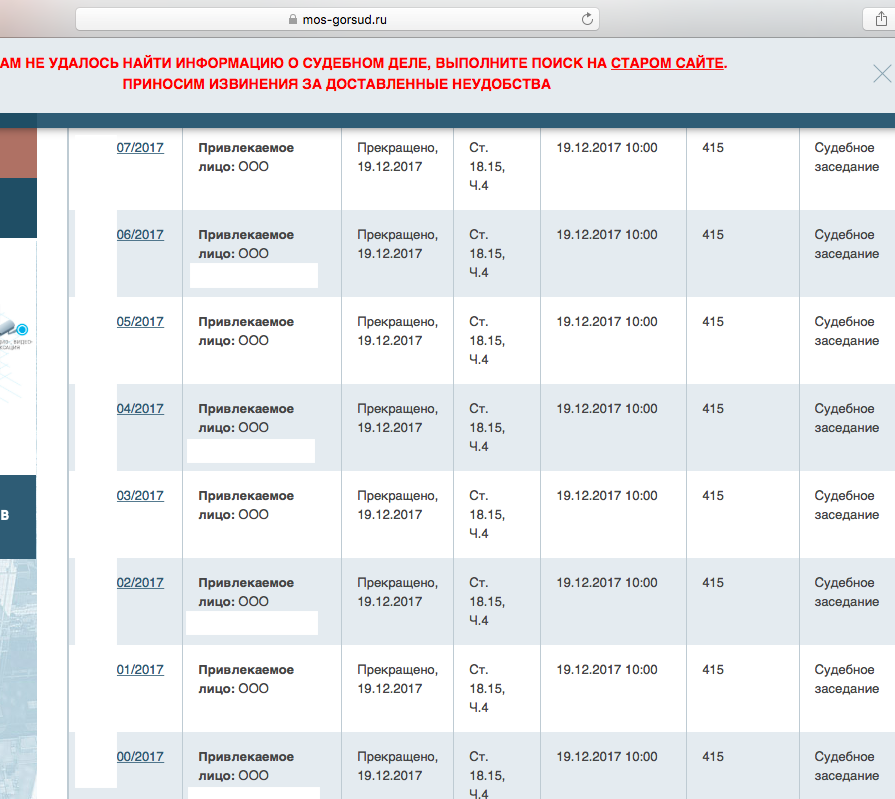This screenshot has height=799, width=895.
Task: Reload the page using the refresh icon
Action: [588, 18]
